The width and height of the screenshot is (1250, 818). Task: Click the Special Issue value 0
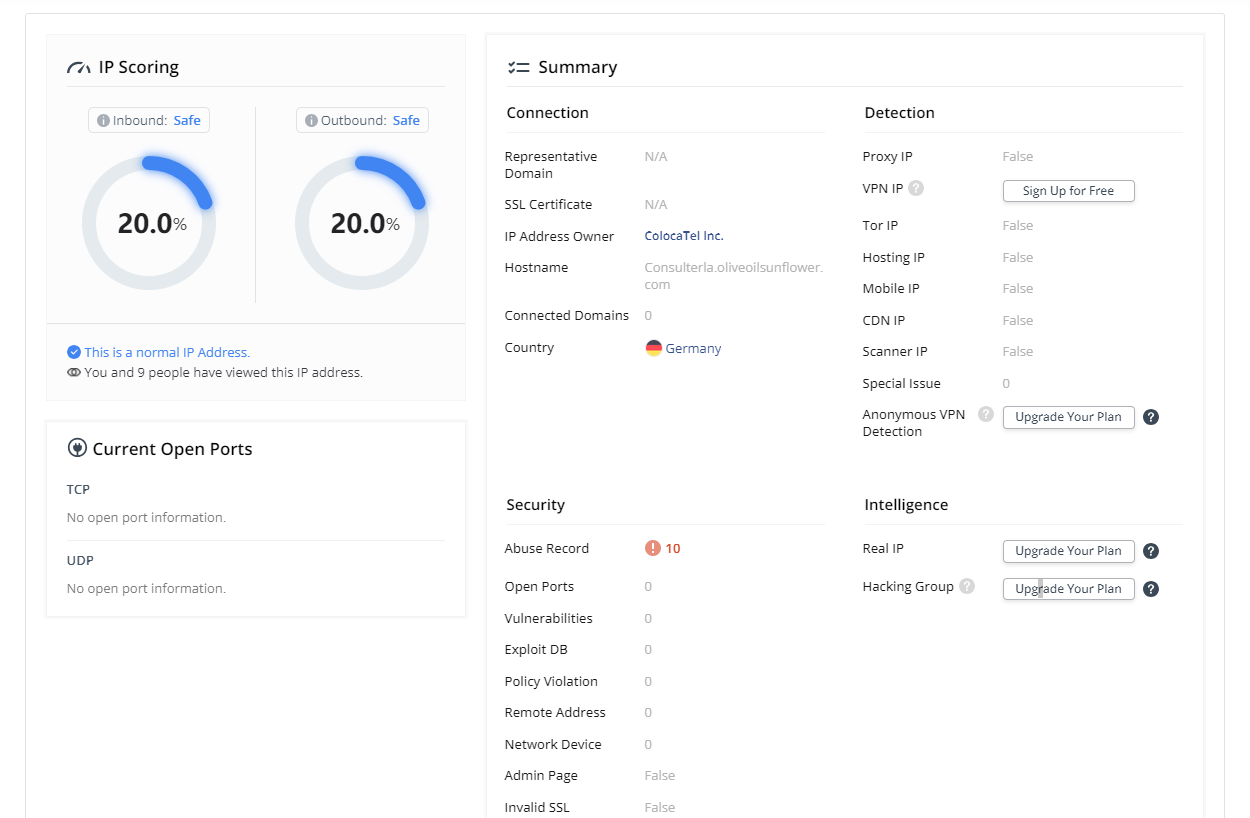(1006, 383)
